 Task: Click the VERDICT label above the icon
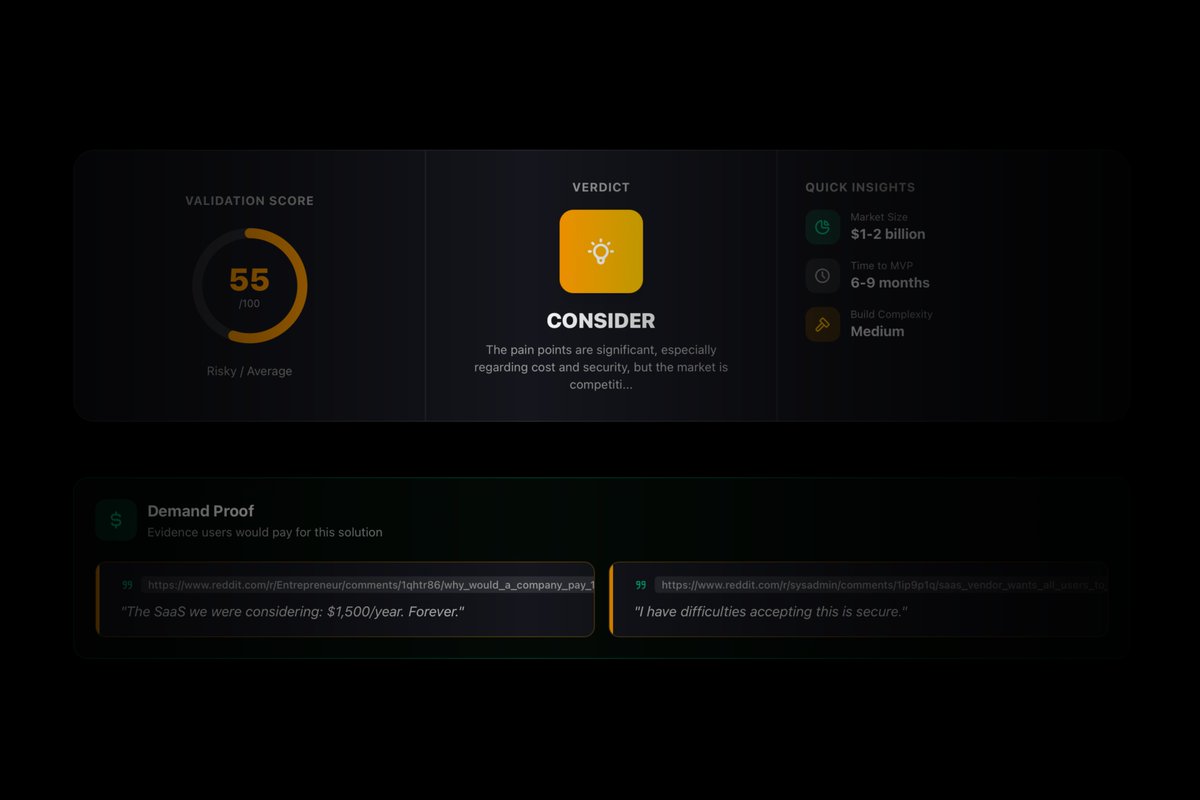click(601, 187)
